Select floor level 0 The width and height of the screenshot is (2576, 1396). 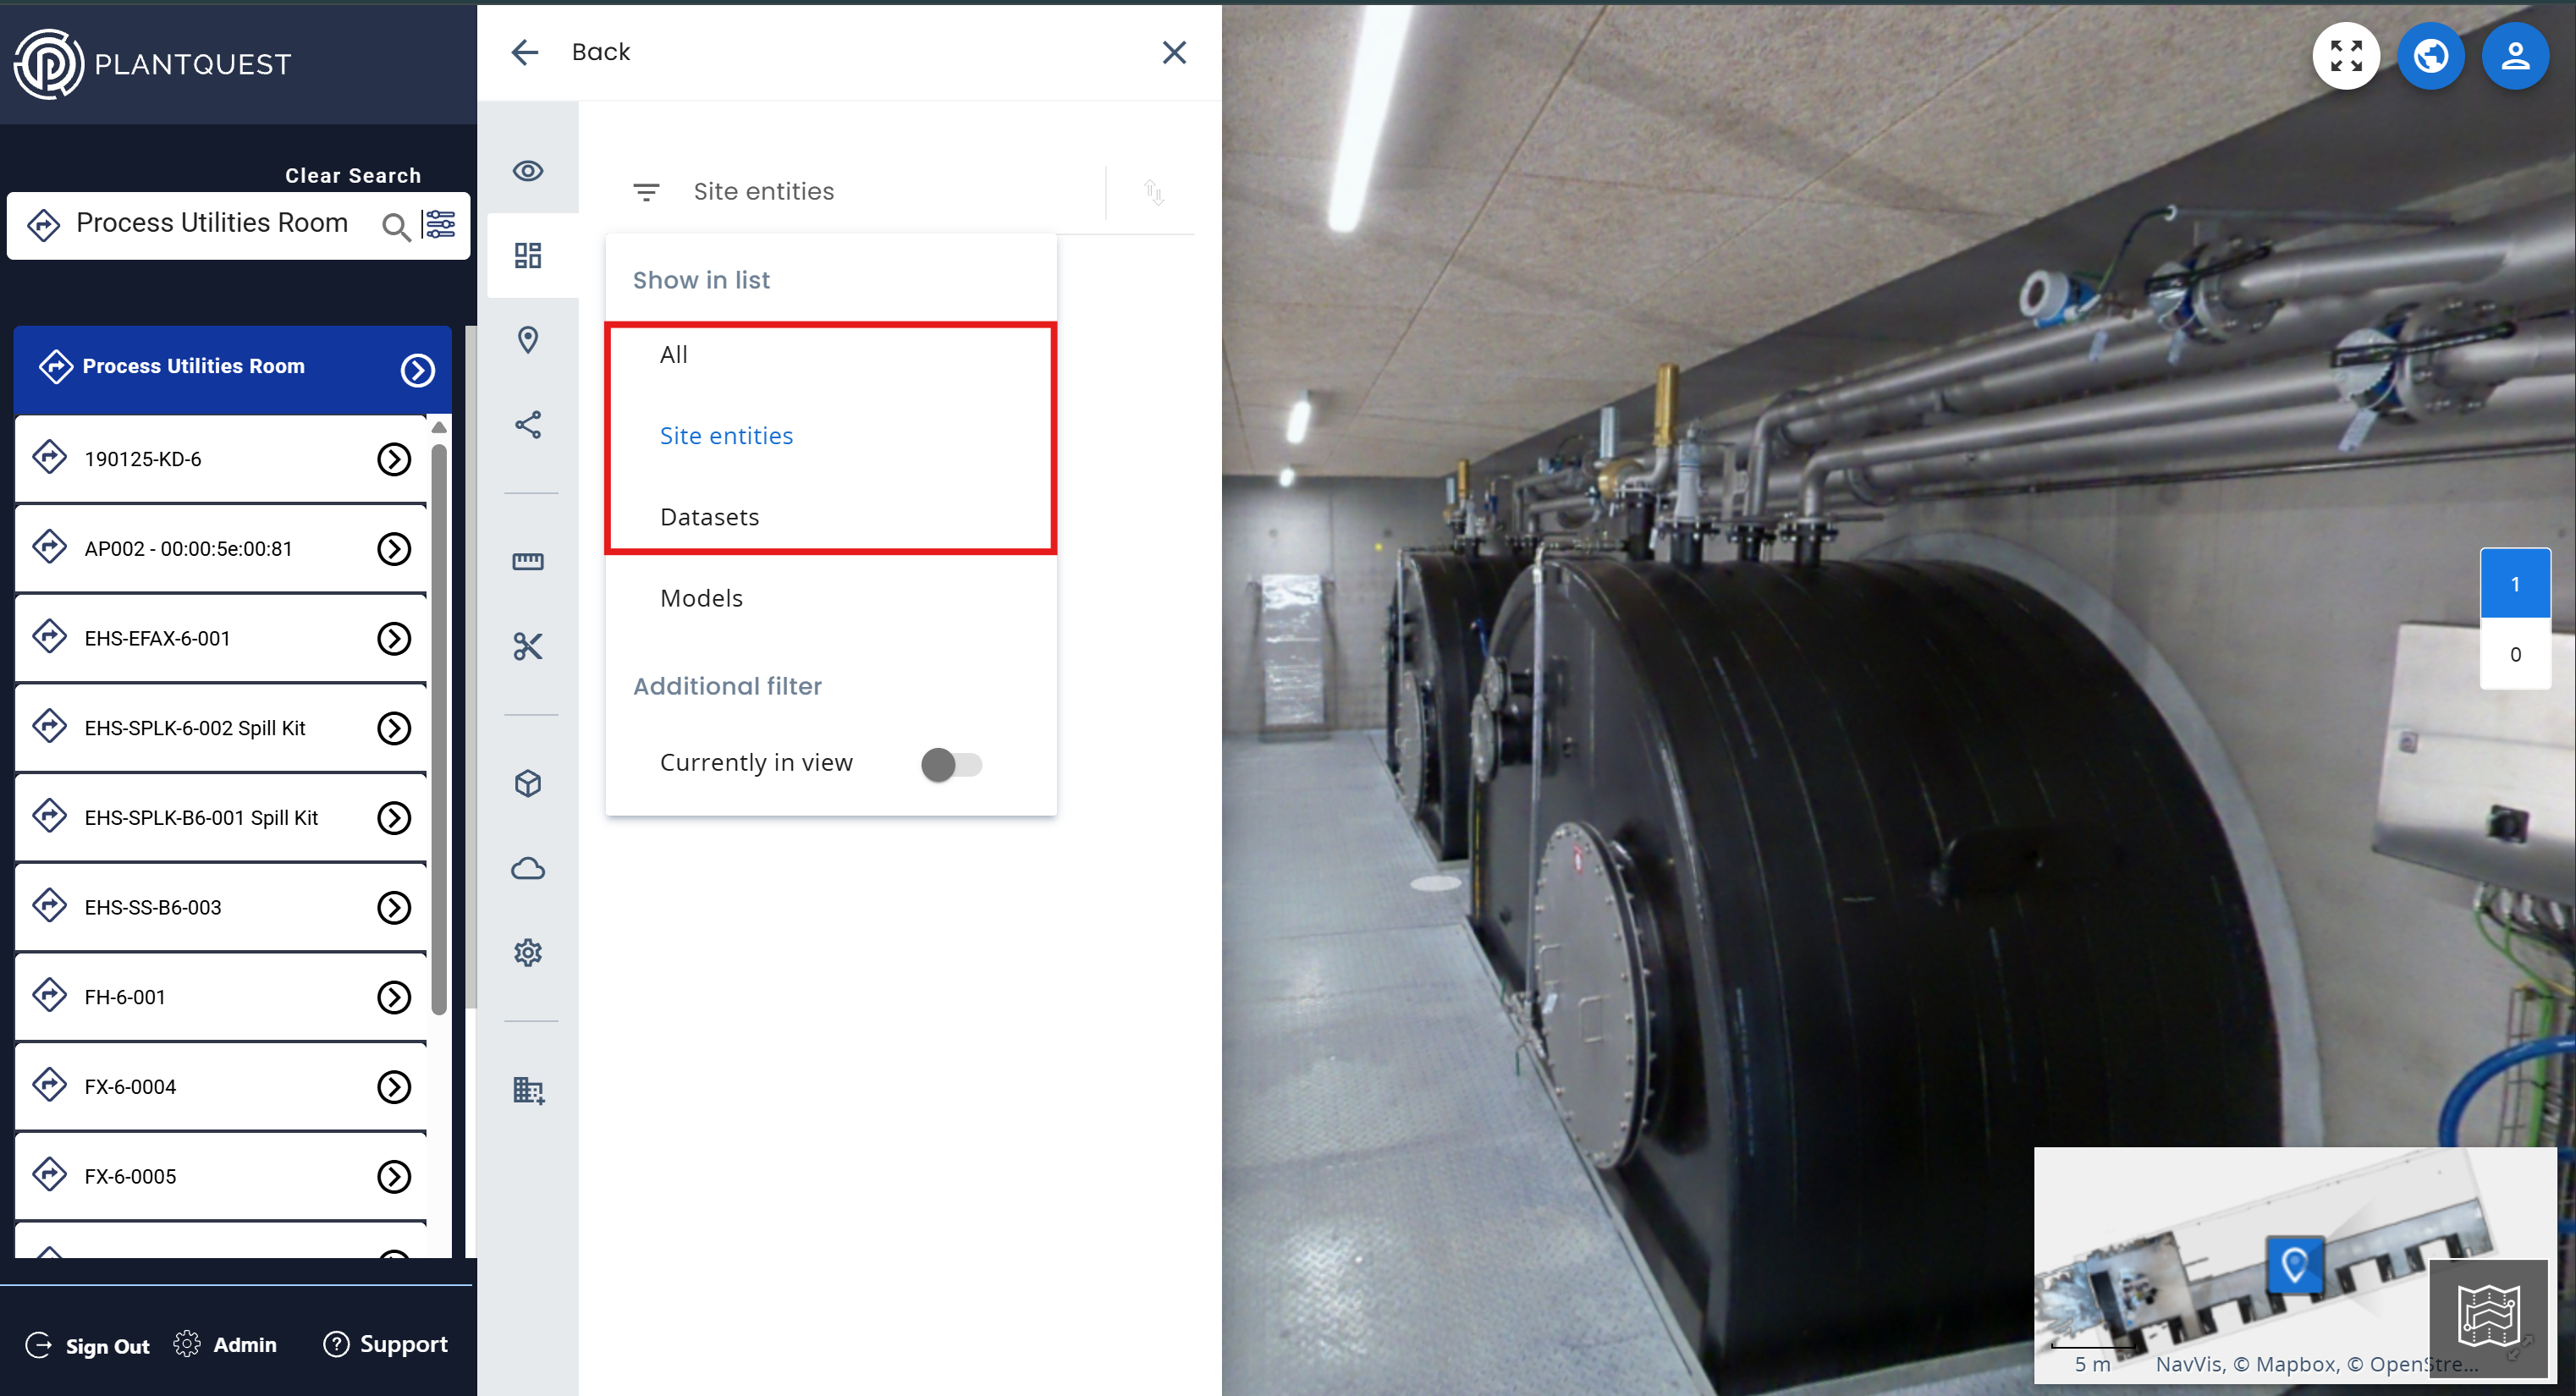[2515, 655]
